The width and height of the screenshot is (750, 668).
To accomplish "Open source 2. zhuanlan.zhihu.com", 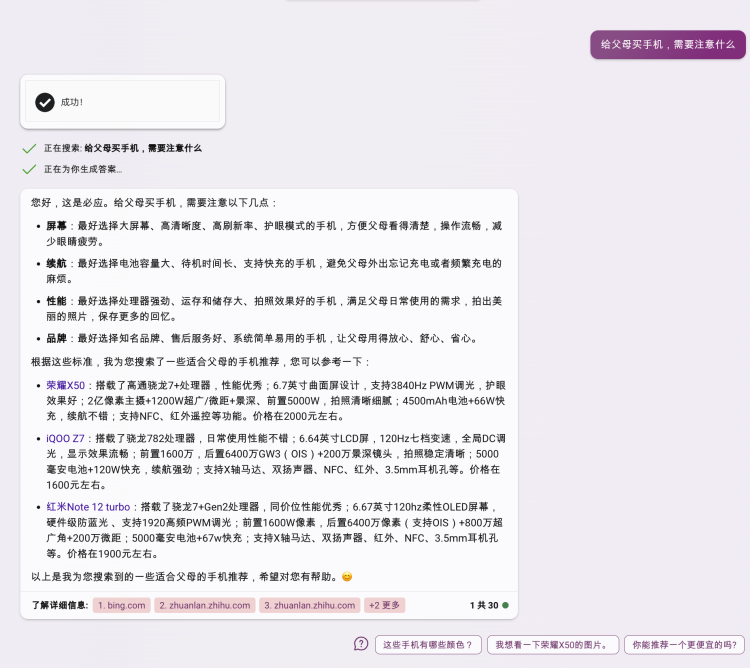I will (205, 605).
